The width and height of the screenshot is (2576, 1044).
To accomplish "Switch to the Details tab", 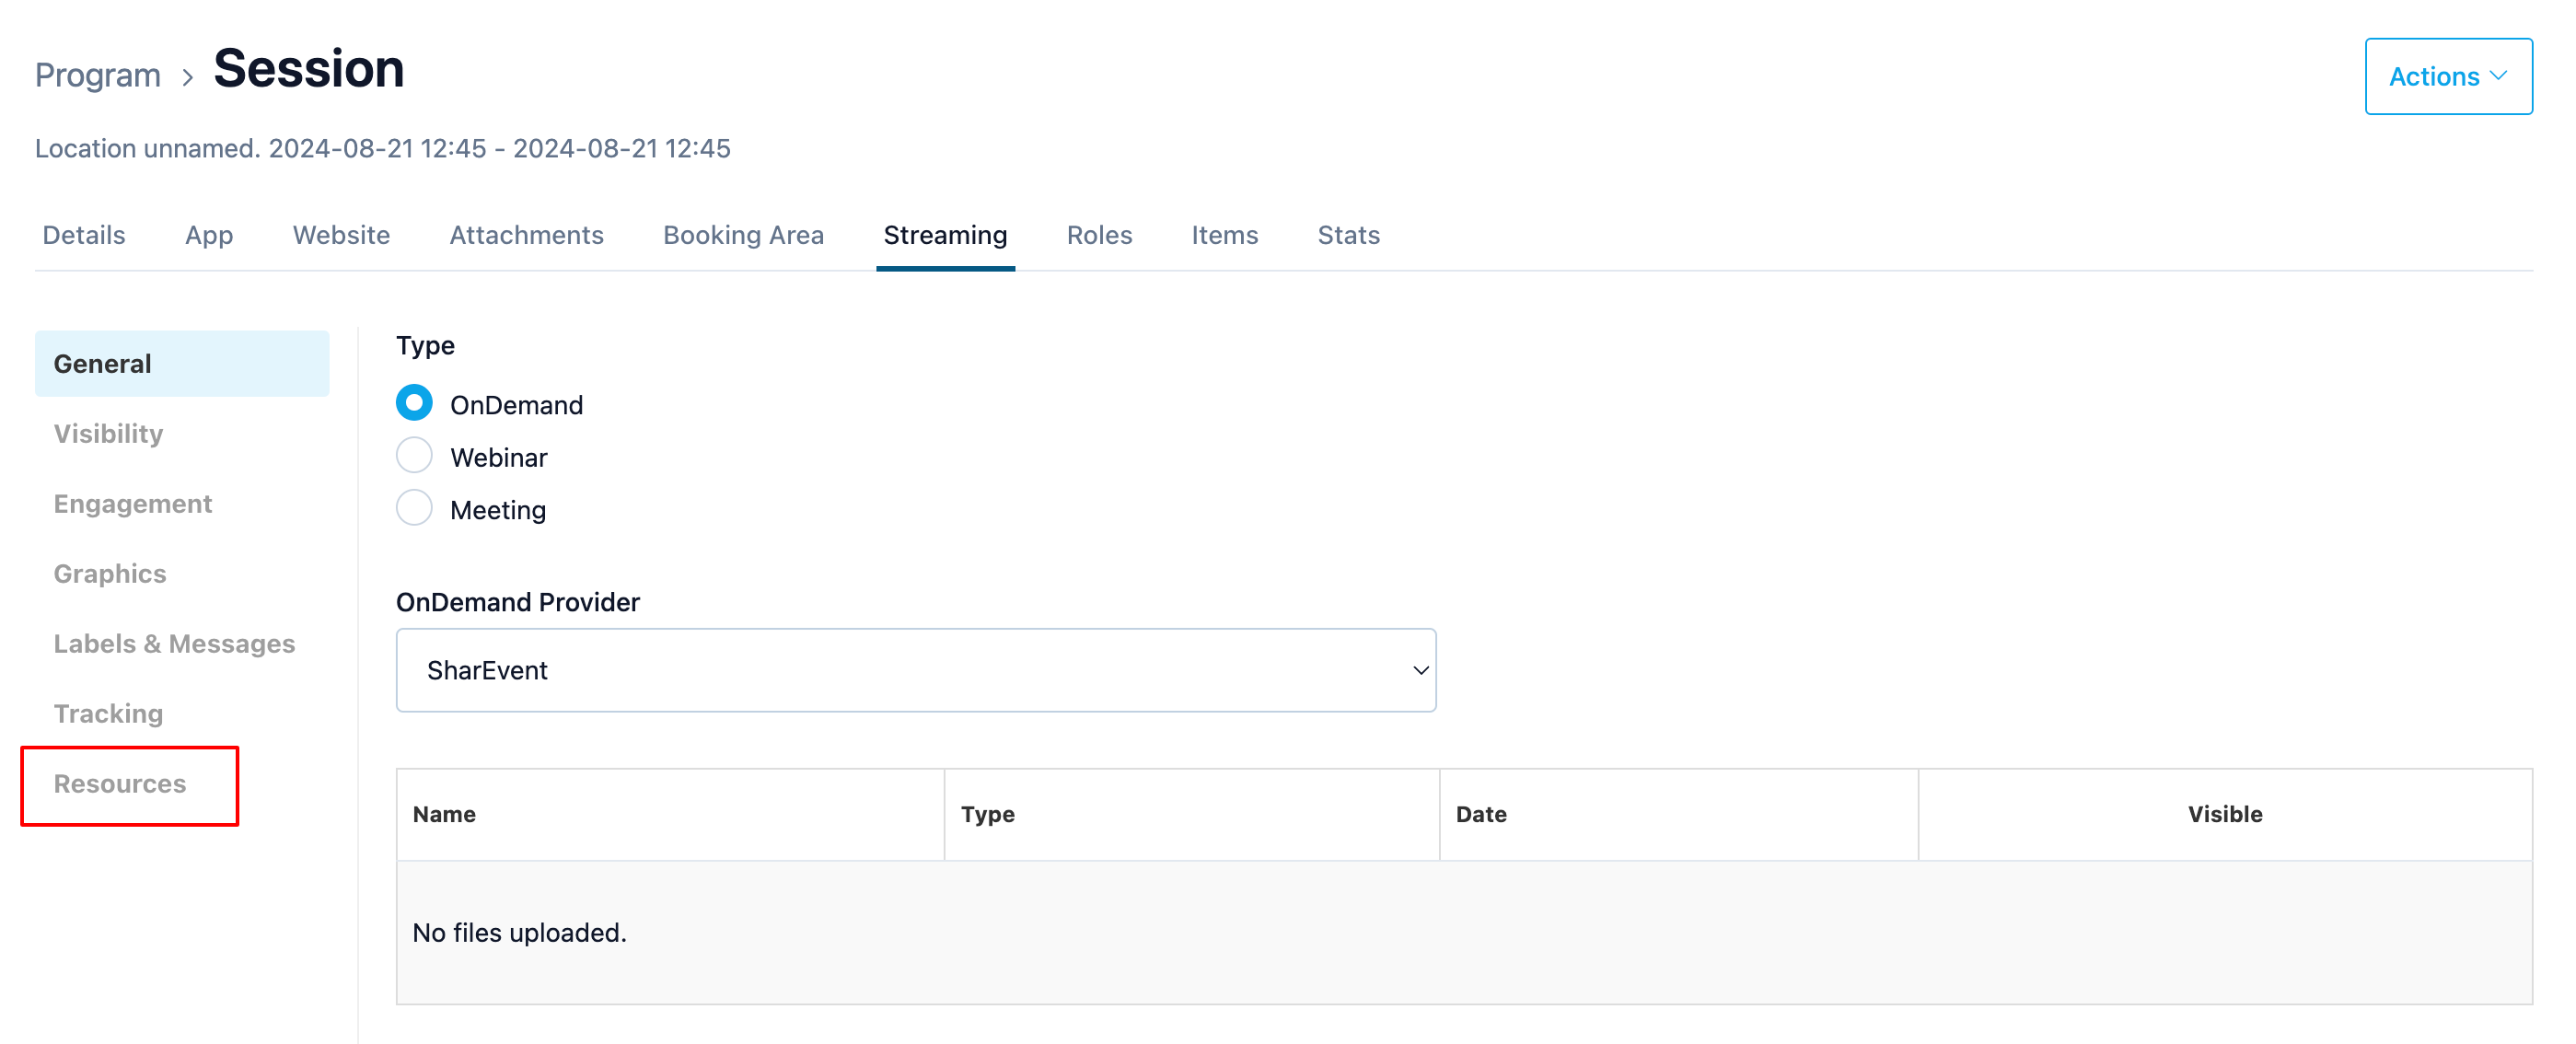I will click(84, 235).
